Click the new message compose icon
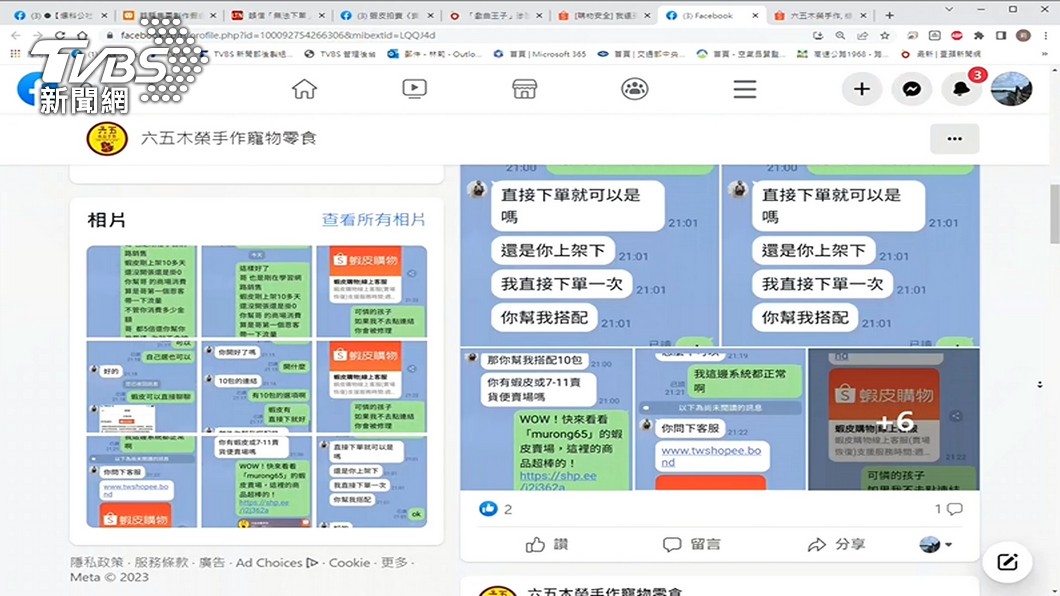The height and width of the screenshot is (596, 1060). tap(1007, 562)
